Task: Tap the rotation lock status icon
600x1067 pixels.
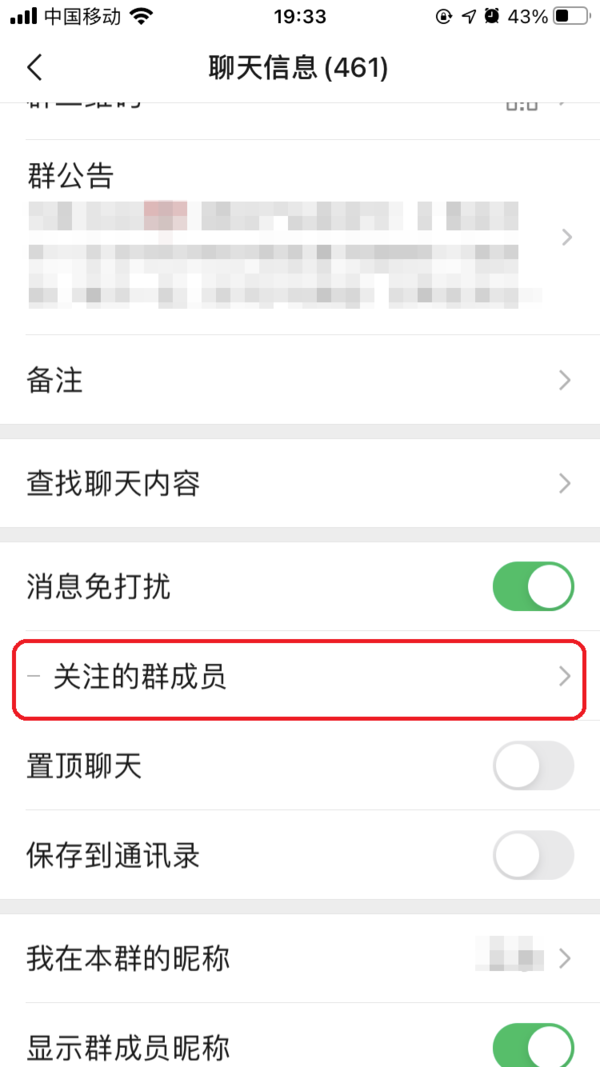Action: coord(444,16)
